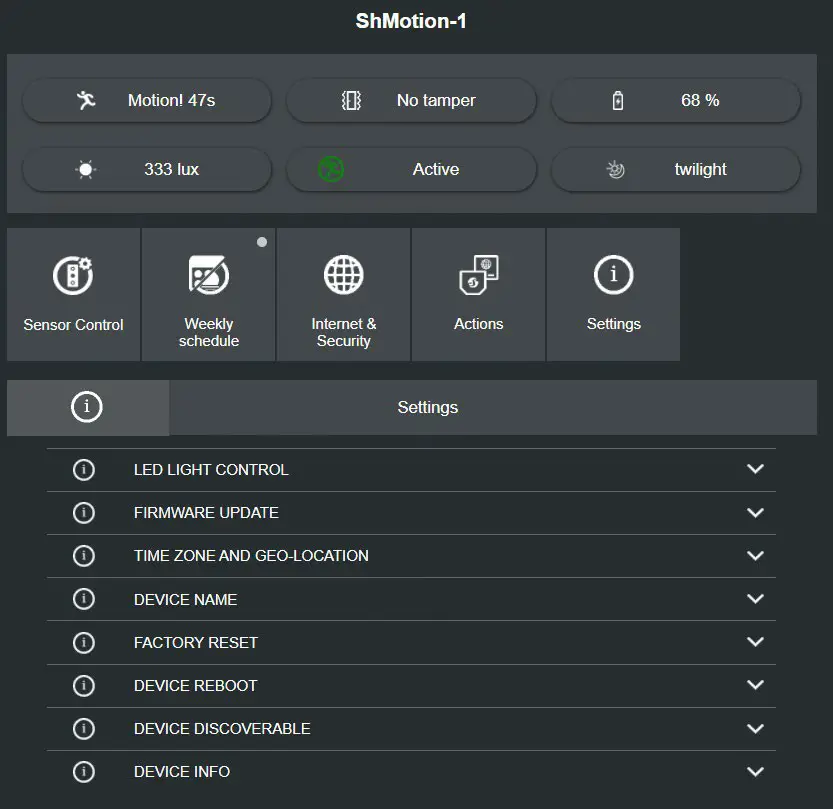Screen dimensions: 833x809
Task: Open the Weekly schedule panel
Action: click(x=208, y=294)
